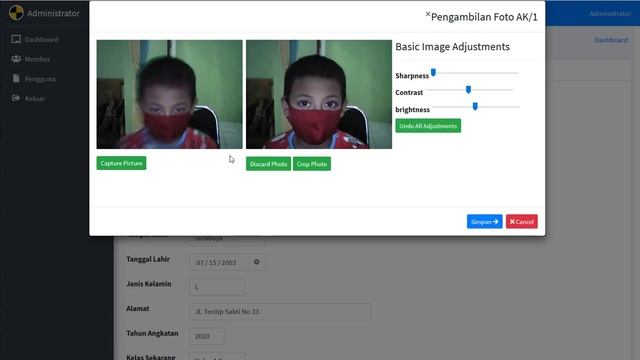The width and height of the screenshot is (640, 360).
Task: Click the Kelas Sekarang field
Action: [217, 357]
